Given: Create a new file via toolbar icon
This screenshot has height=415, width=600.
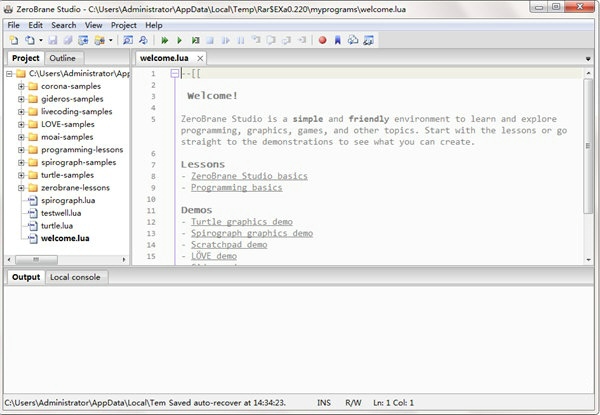Looking at the screenshot, I should point(12,41).
